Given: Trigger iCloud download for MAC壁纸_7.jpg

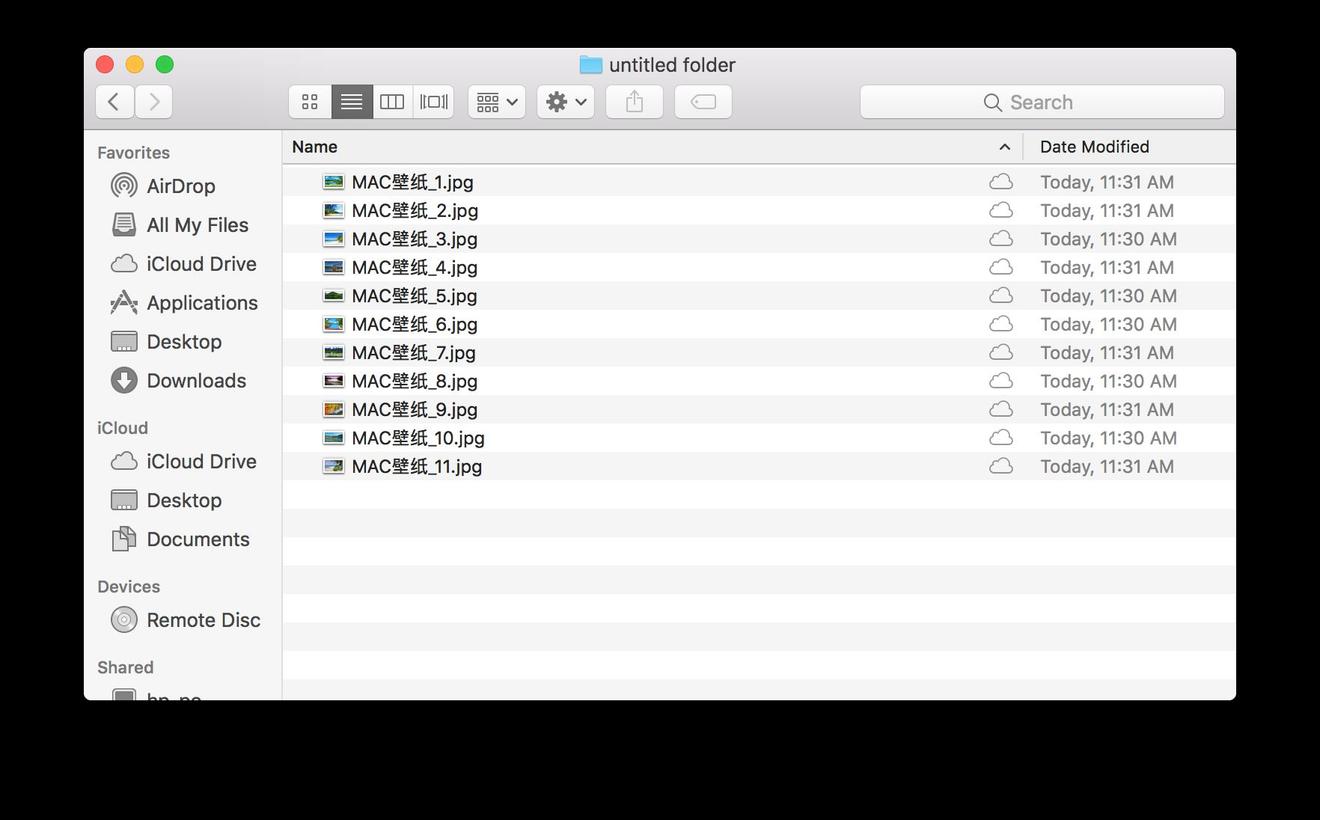Looking at the screenshot, I should [x=1000, y=353].
